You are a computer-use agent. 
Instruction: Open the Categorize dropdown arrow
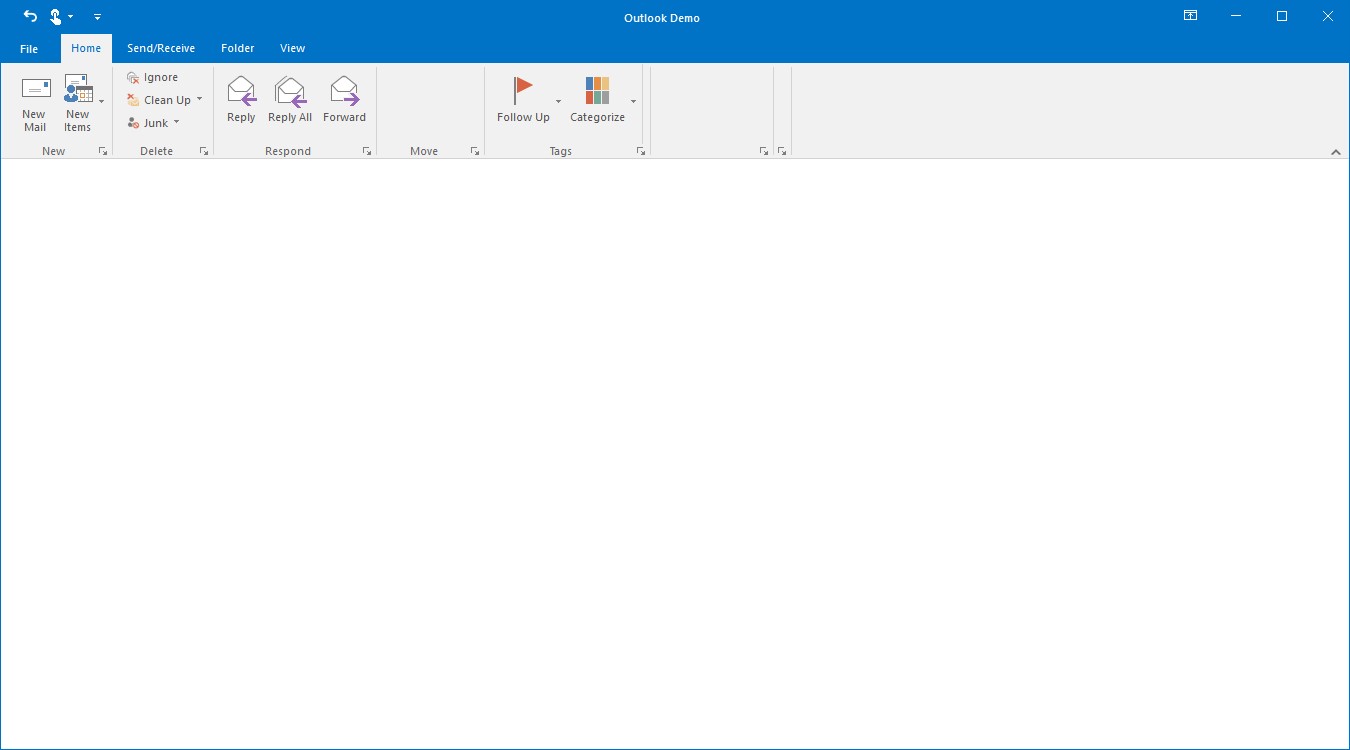632,100
